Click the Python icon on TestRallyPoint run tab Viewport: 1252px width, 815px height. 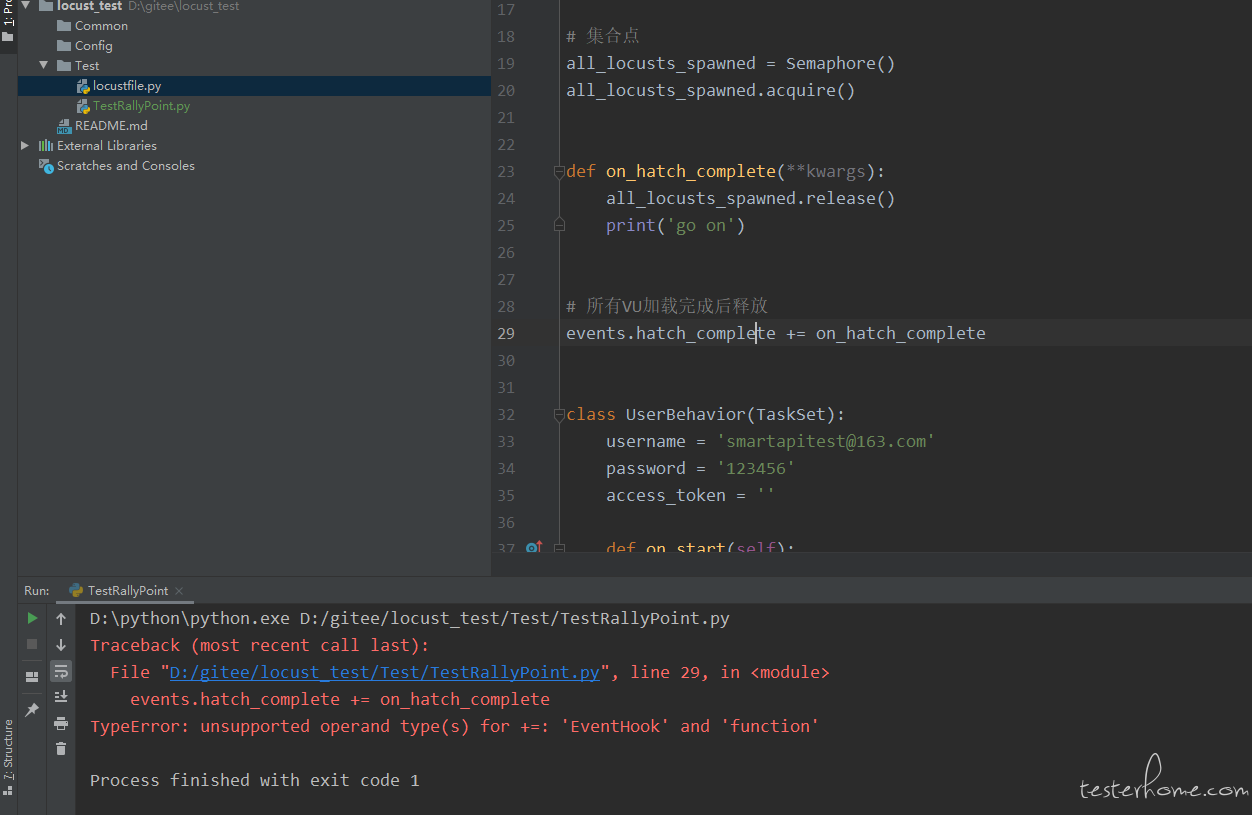coord(76,591)
